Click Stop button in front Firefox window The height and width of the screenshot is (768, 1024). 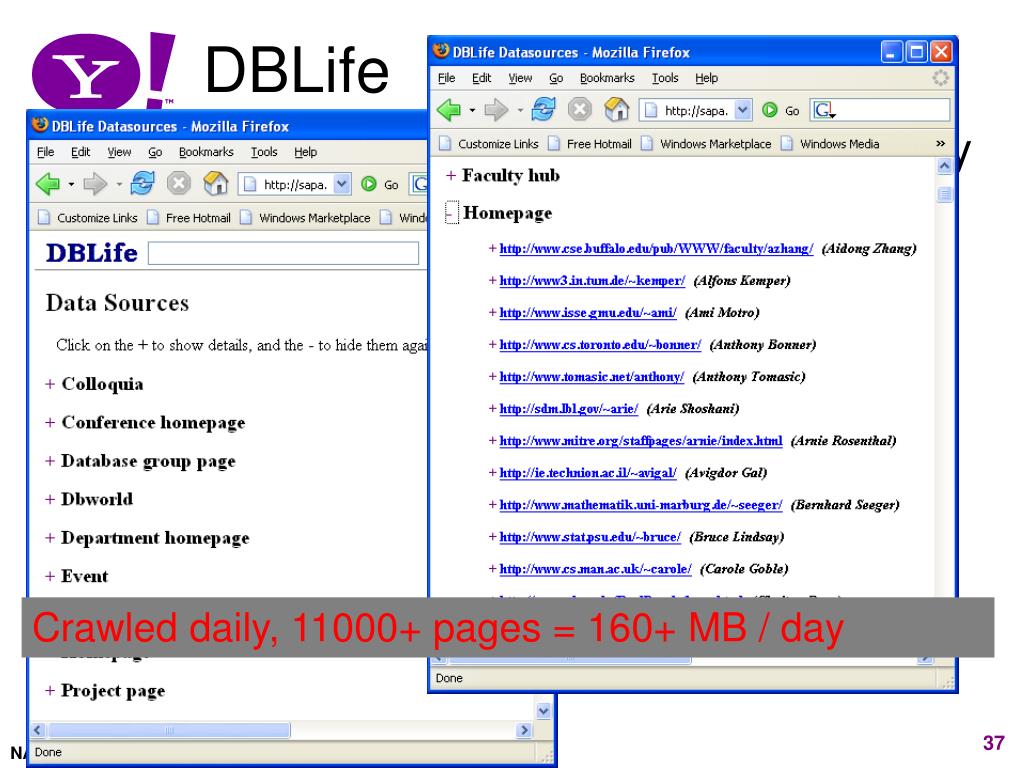tap(579, 110)
